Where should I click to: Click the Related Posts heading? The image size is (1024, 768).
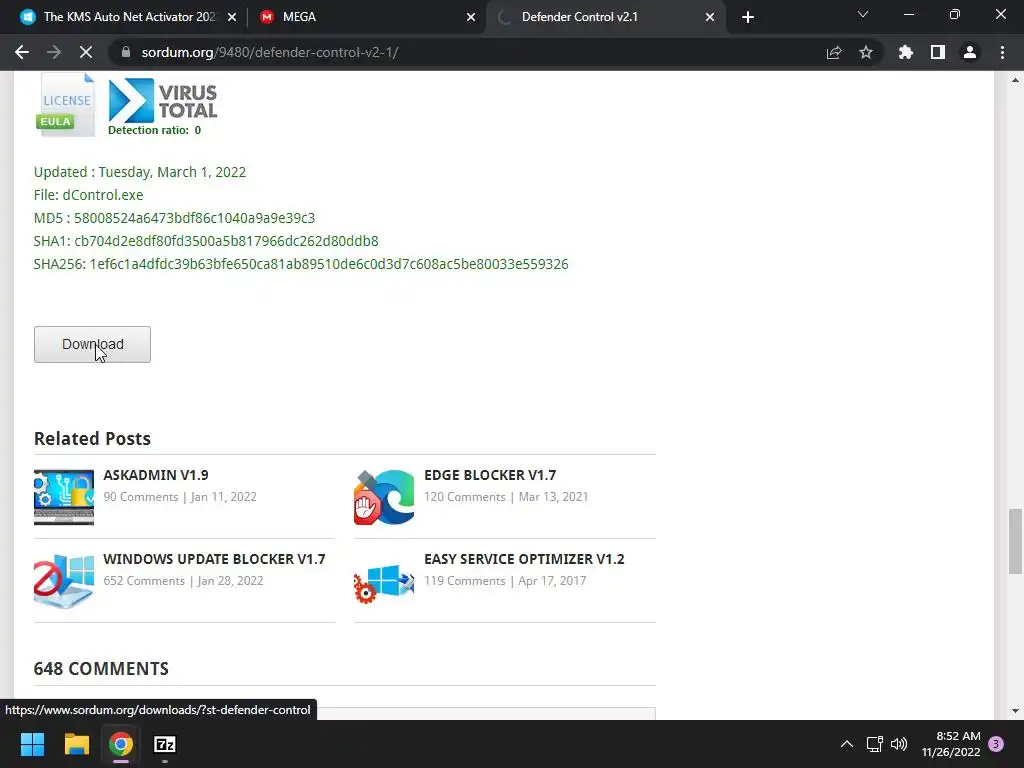click(x=92, y=438)
